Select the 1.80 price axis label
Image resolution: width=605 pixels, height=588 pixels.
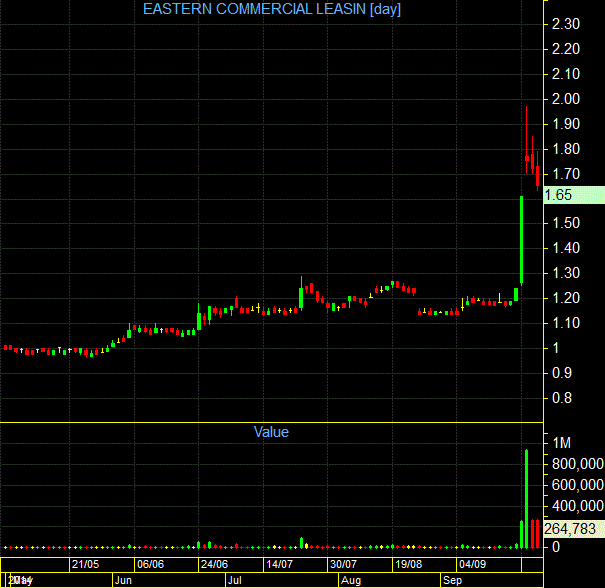point(566,149)
